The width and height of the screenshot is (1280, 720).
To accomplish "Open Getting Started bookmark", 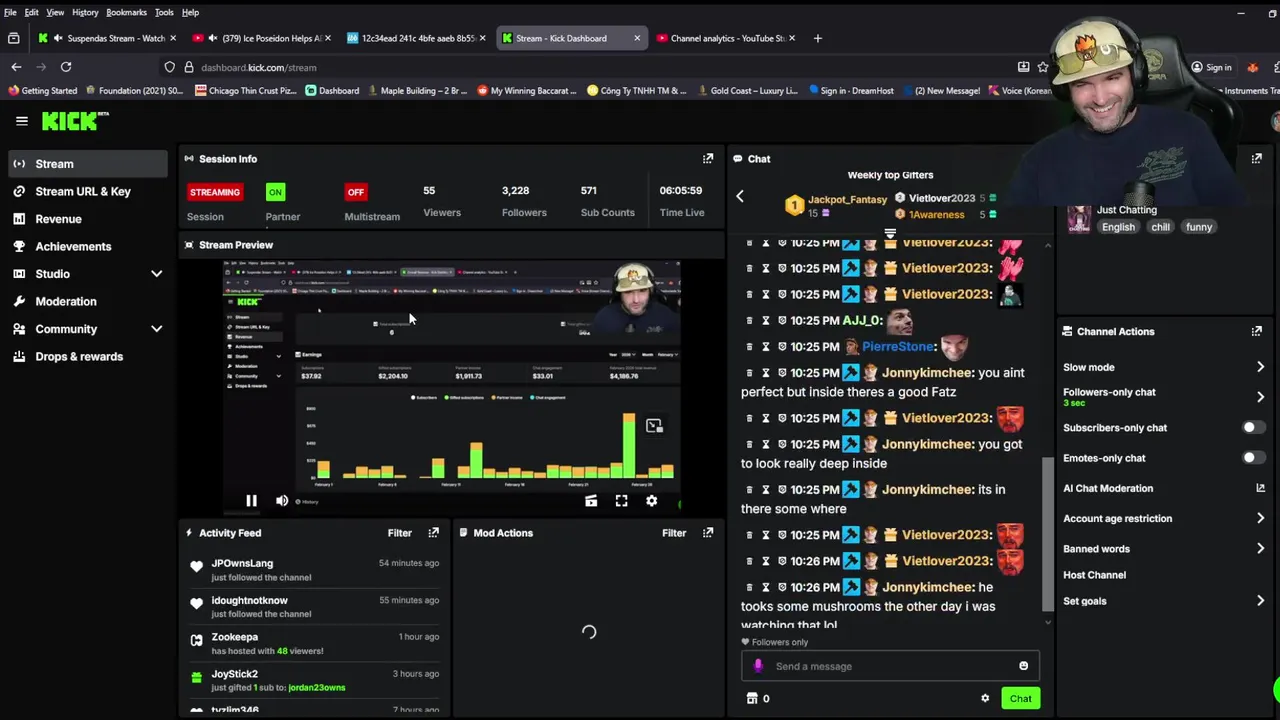I will click(41, 91).
